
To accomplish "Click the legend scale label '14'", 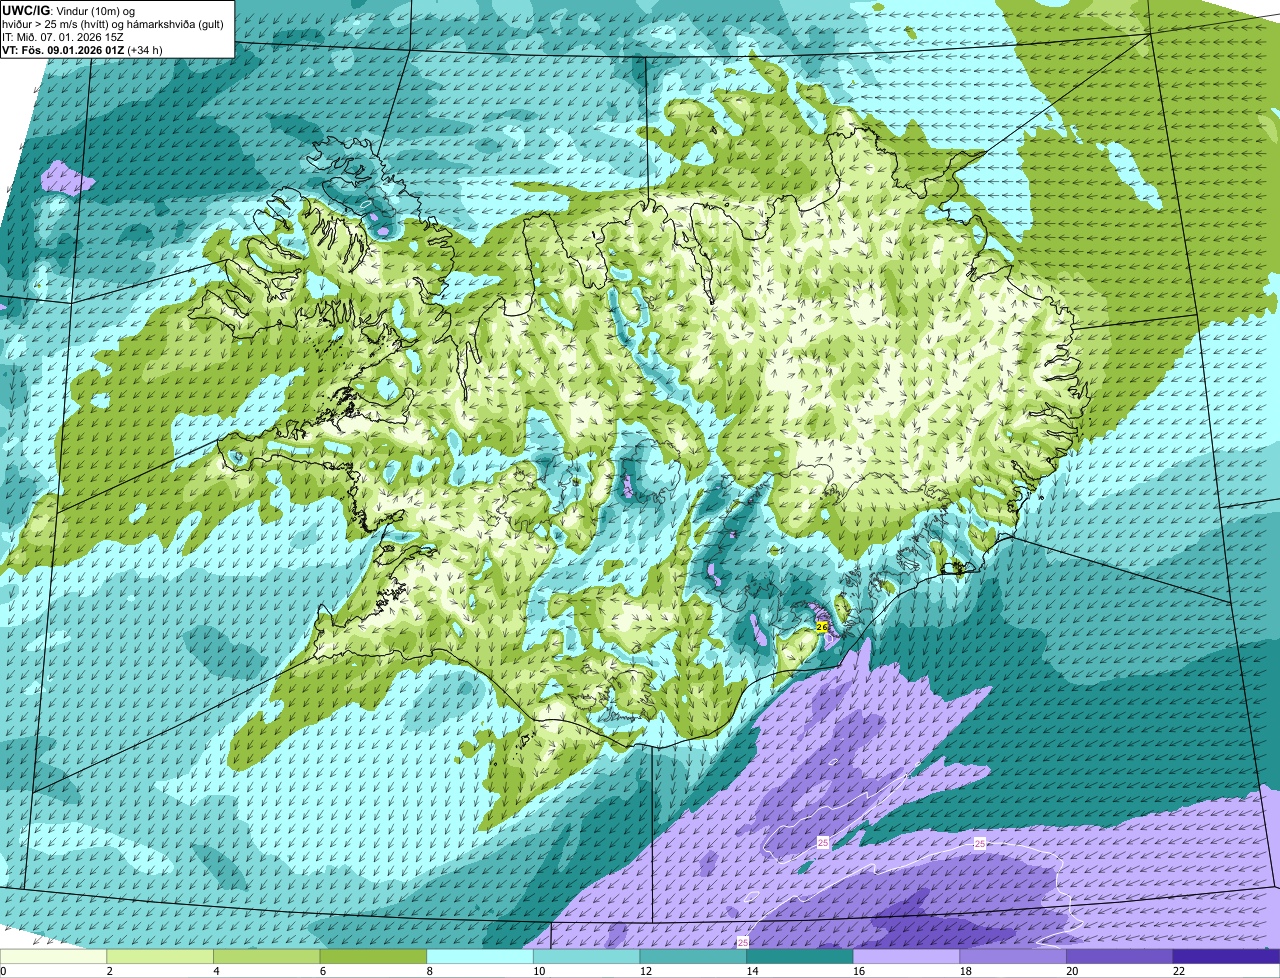I will (752, 971).
